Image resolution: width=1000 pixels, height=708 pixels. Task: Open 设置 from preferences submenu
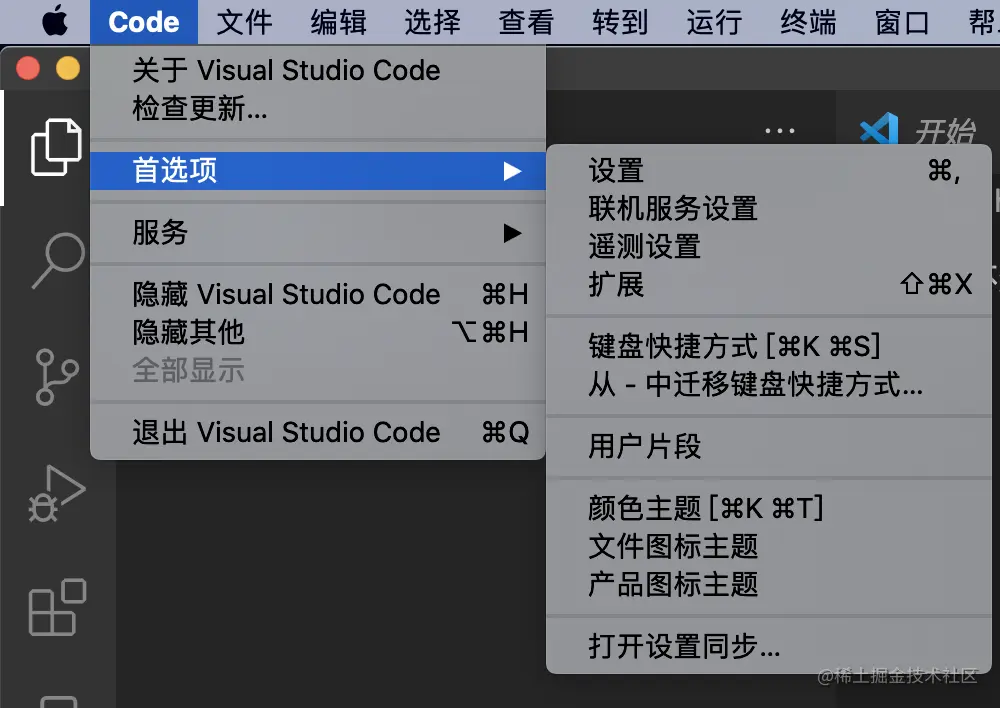click(x=768, y=171)
